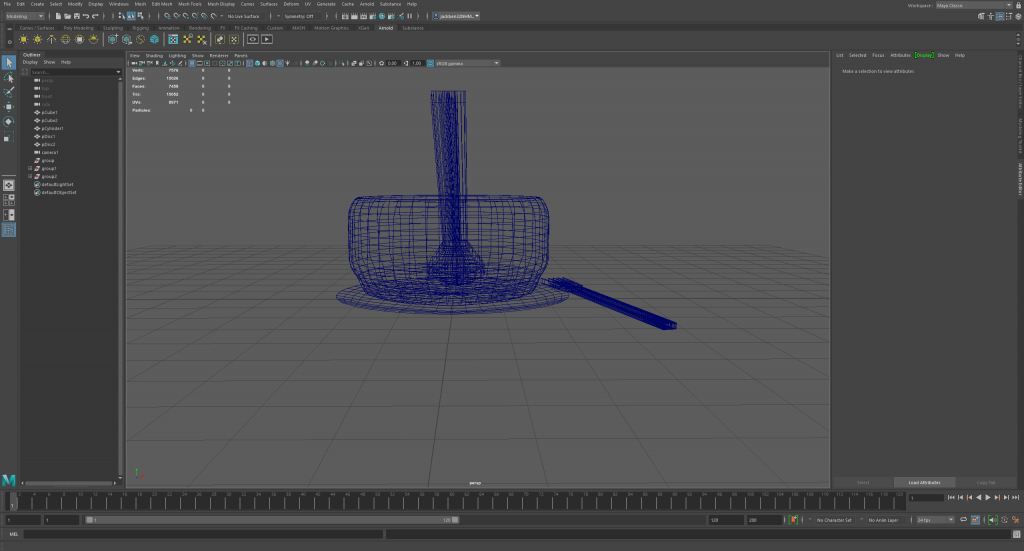This screenshot has width=1024, height=551.
Task: Click Symmetry: Off setting button
Action: (297, 17)
